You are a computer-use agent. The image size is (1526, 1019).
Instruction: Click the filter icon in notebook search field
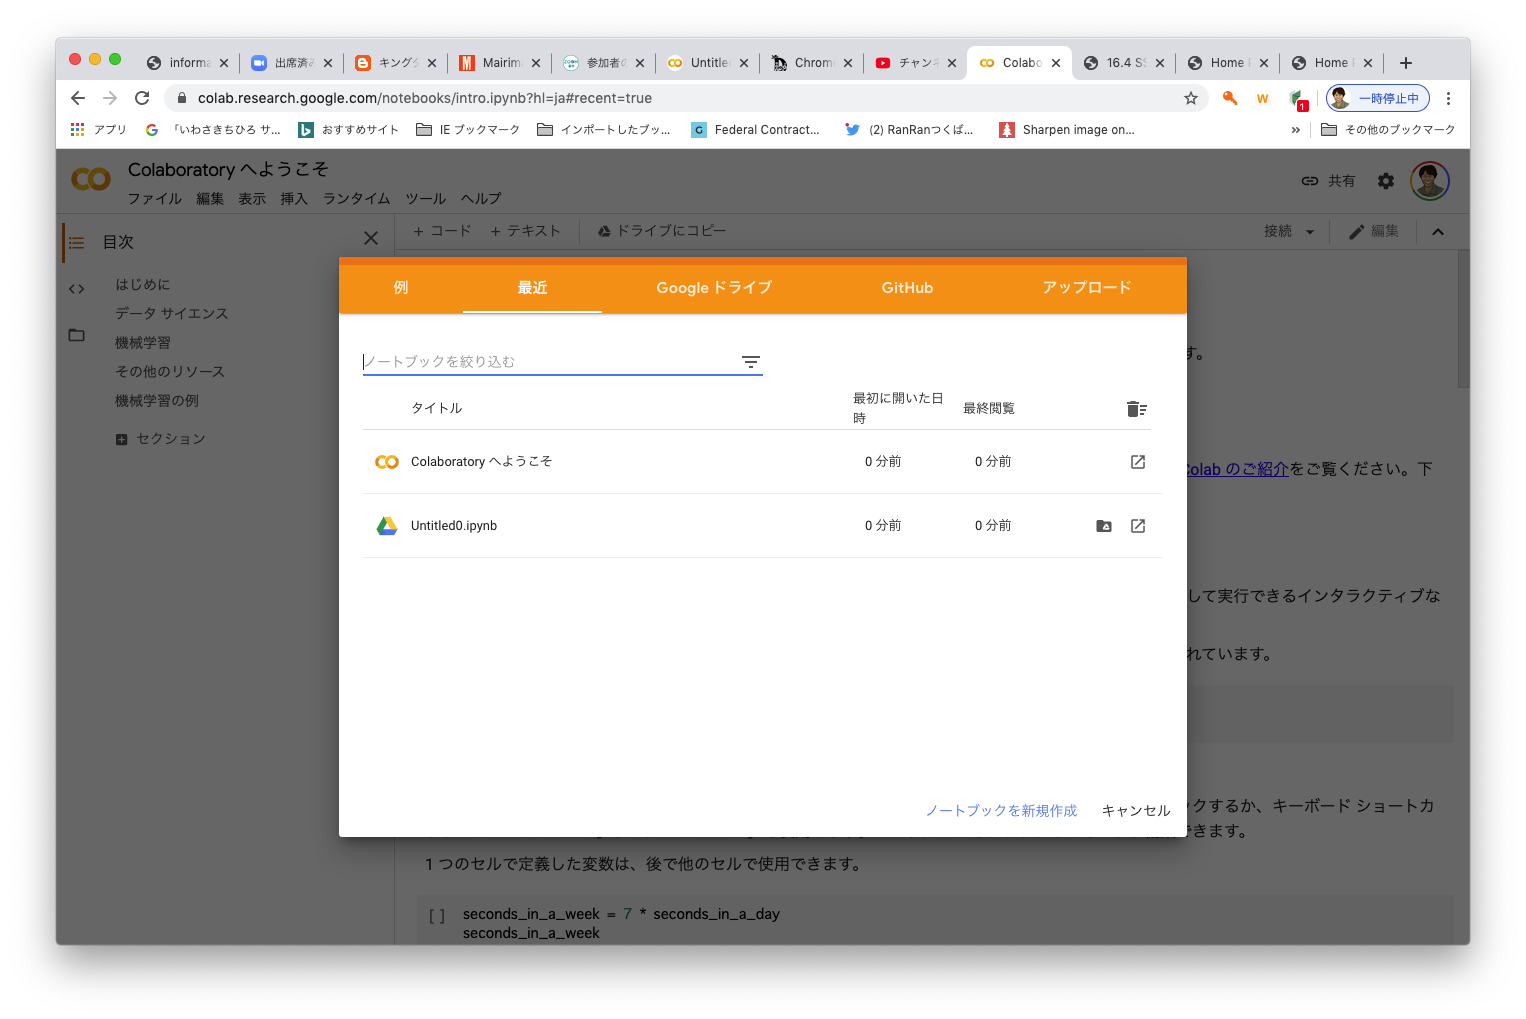(x=751, y=362)
